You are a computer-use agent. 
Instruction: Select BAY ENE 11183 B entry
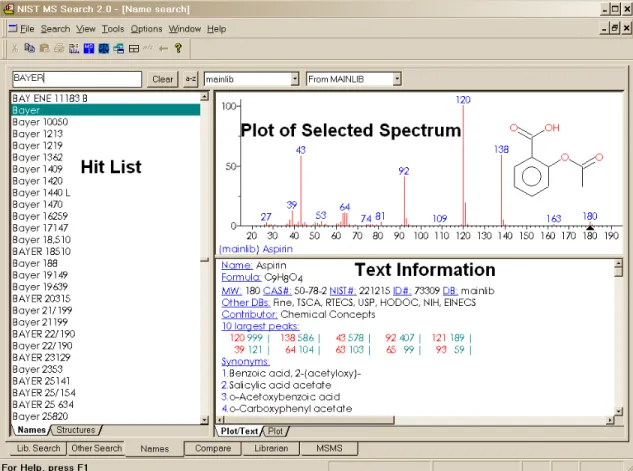pos(106,98)
